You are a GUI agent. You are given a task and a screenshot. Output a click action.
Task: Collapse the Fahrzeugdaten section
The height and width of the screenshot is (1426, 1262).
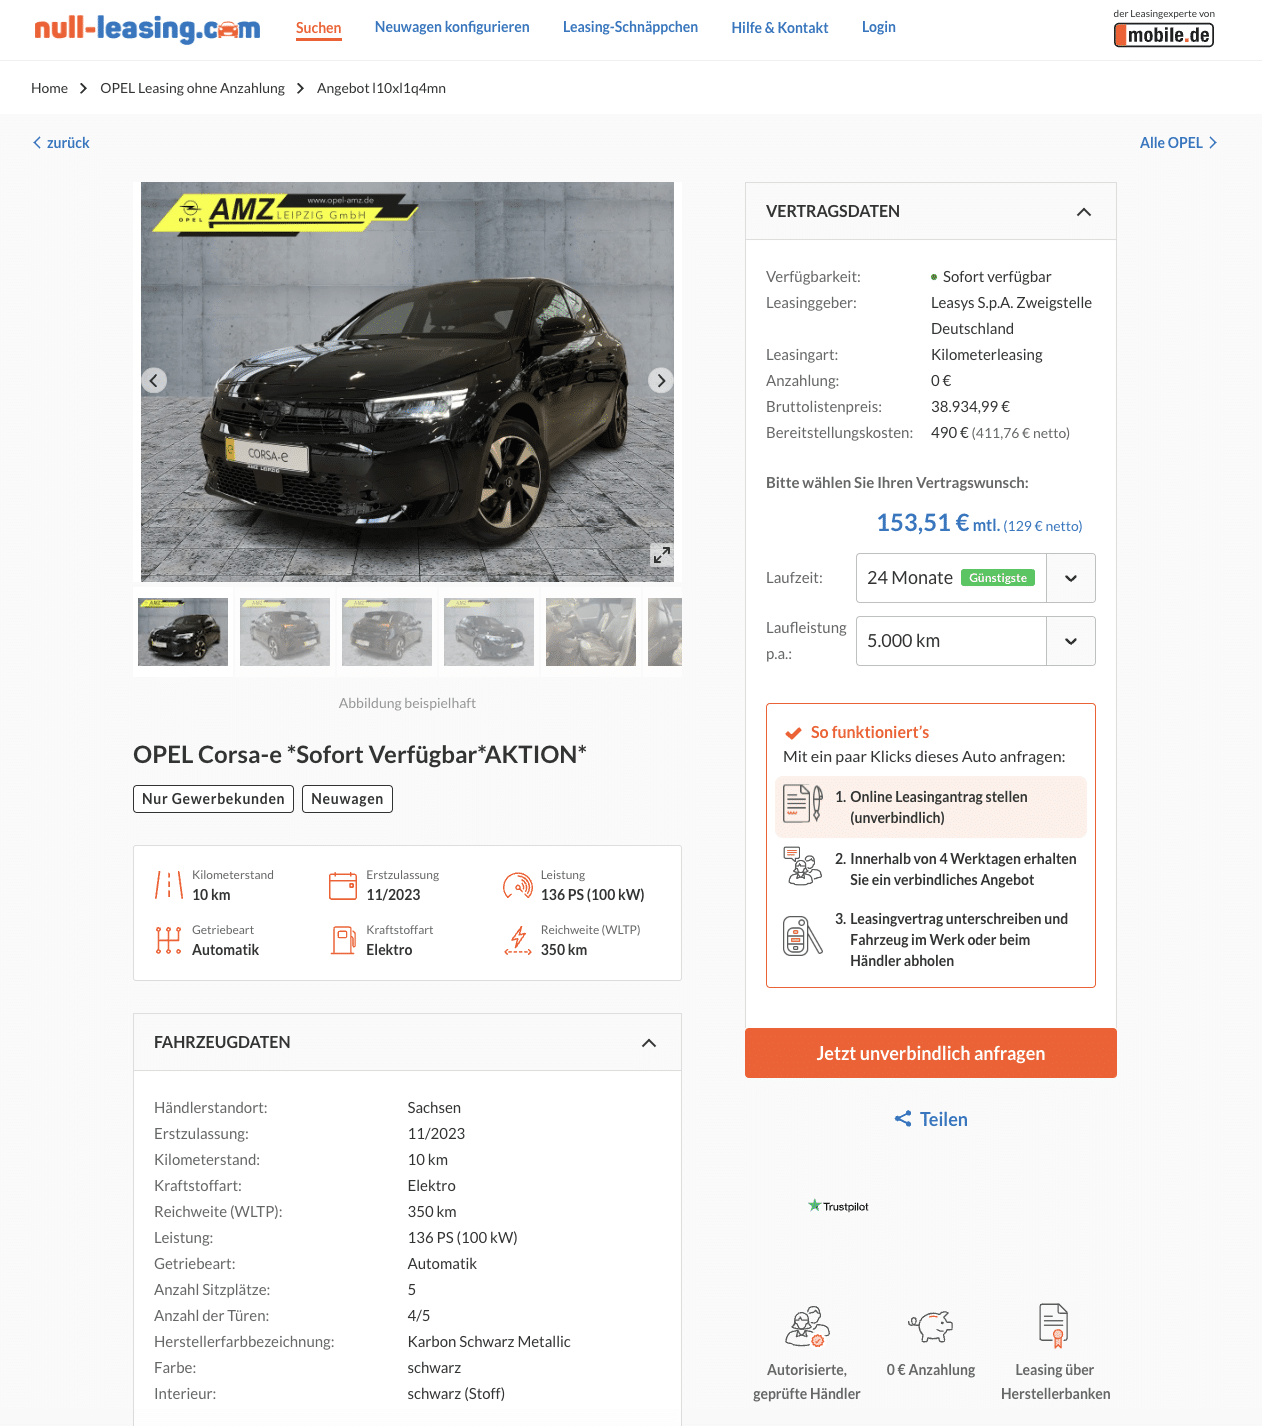pyautogui.click(x=649, y=1043)
